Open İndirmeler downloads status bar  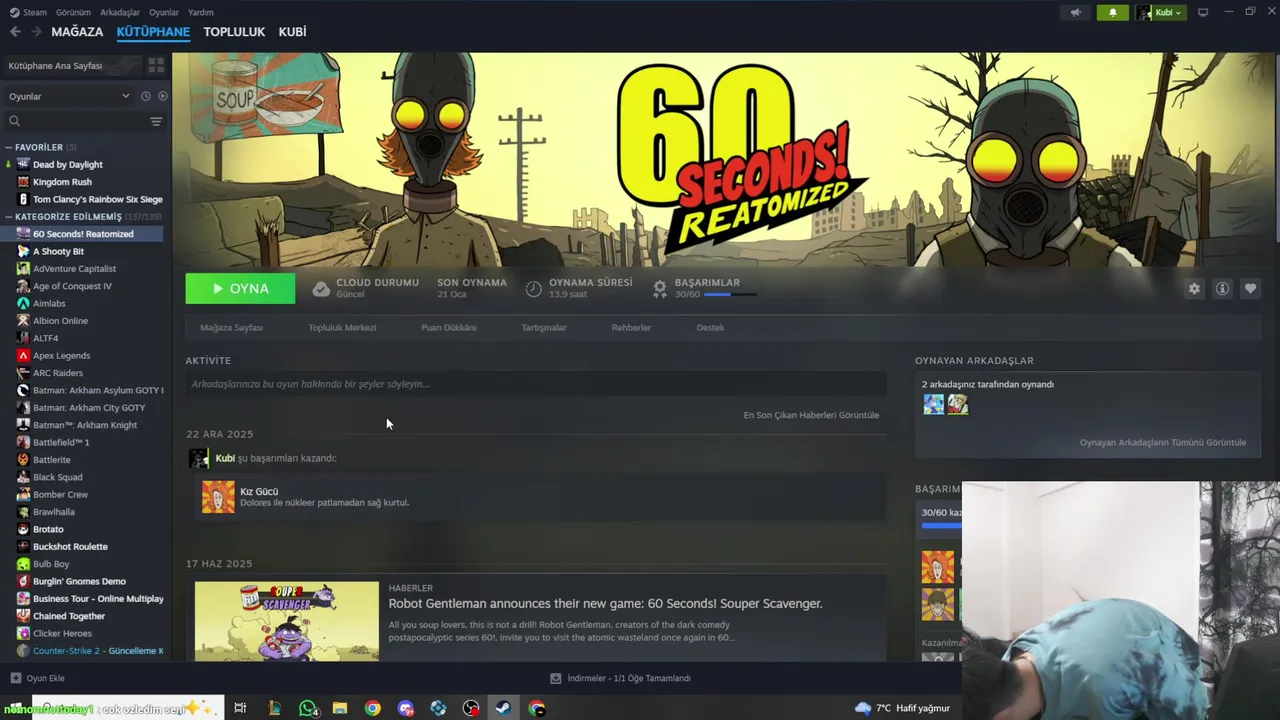point(620,678)
